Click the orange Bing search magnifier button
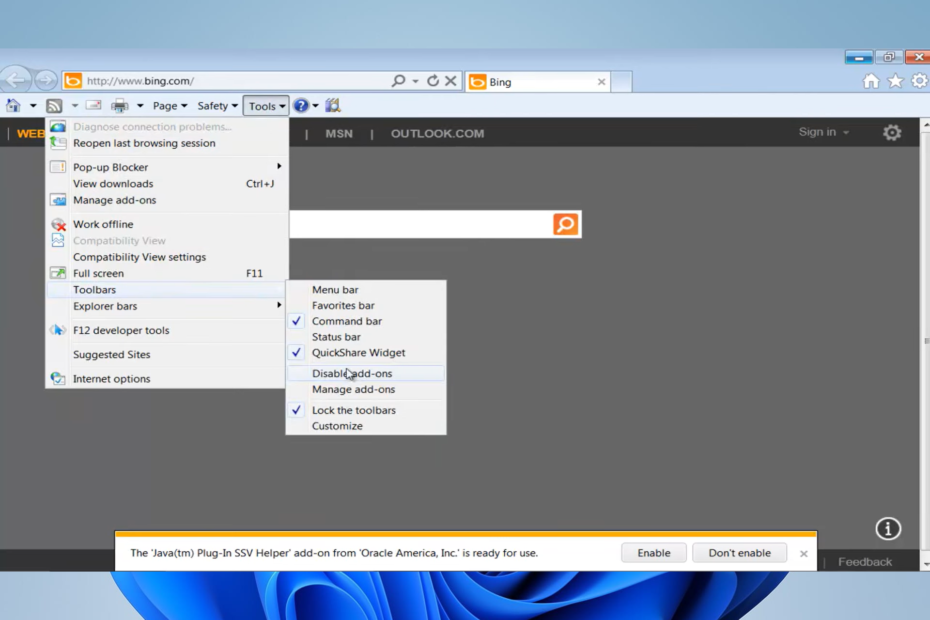The width and height of the screenshot is (930, 620). pyautogui.click(x=566, y=224)
